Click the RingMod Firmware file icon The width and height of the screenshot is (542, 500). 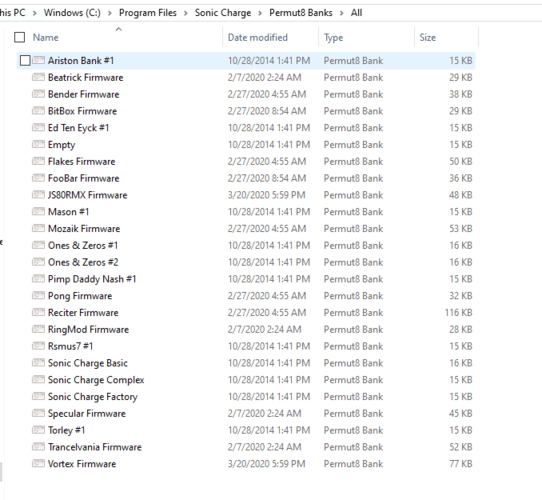38,329
